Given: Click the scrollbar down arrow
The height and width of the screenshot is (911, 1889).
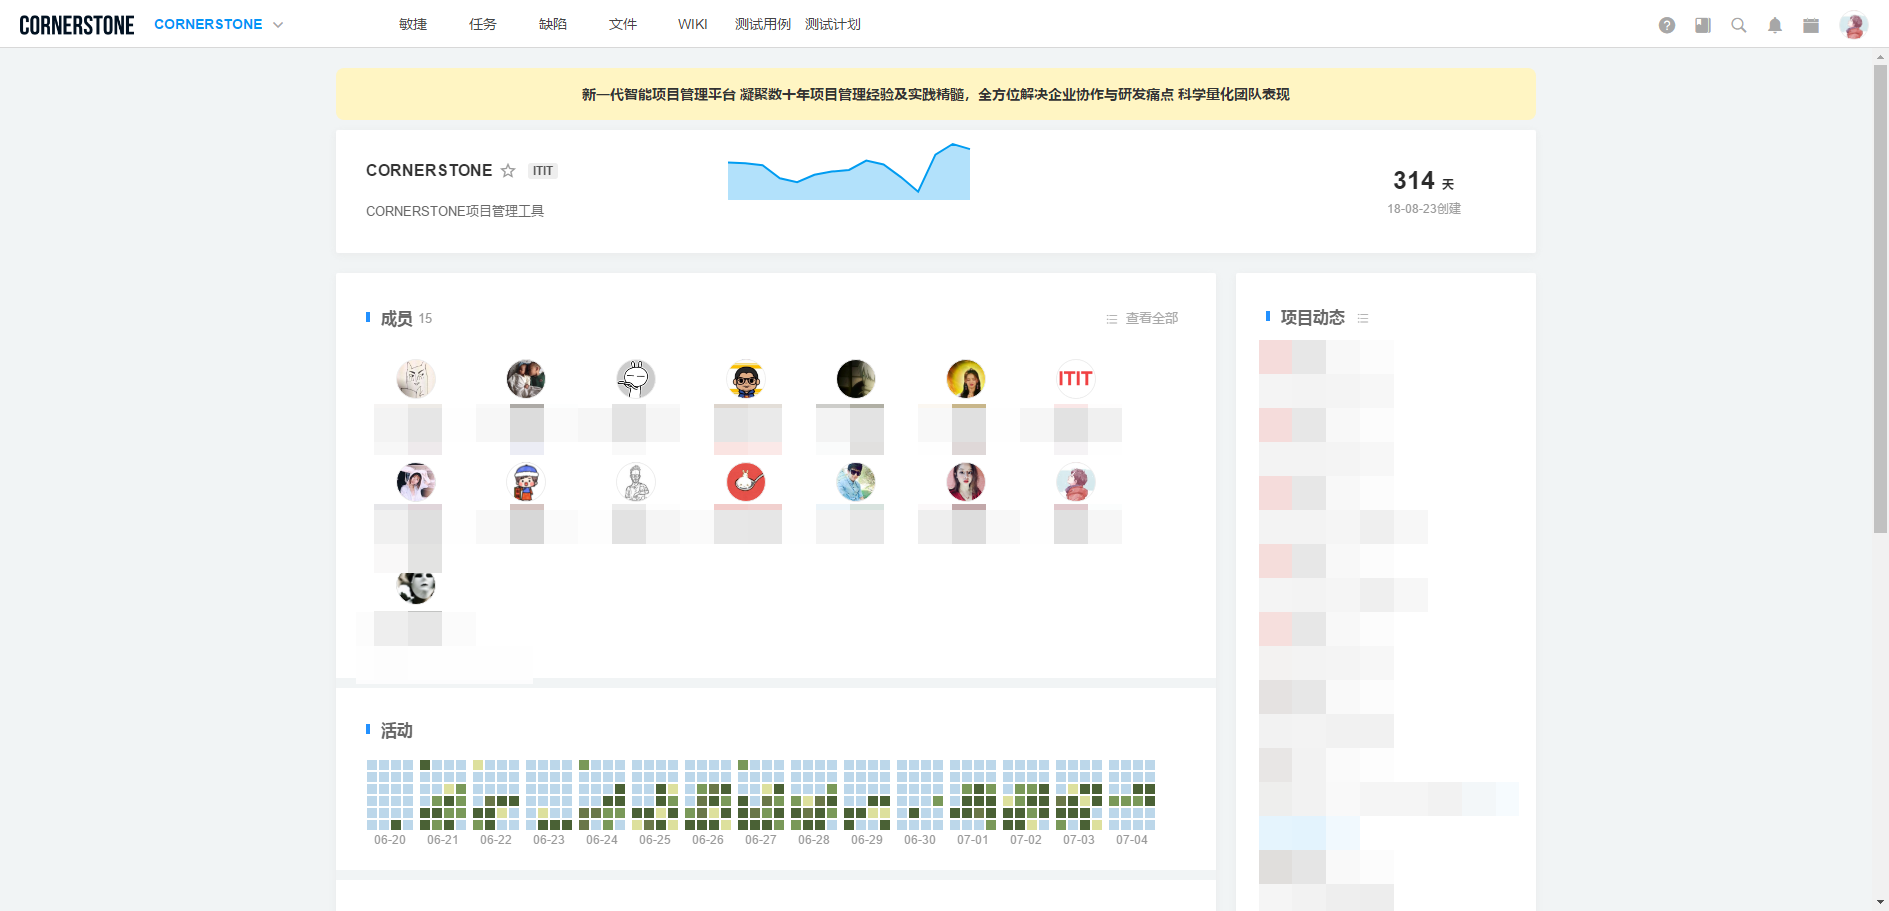Looking at the screenshot, I should tap(1880, 903).
